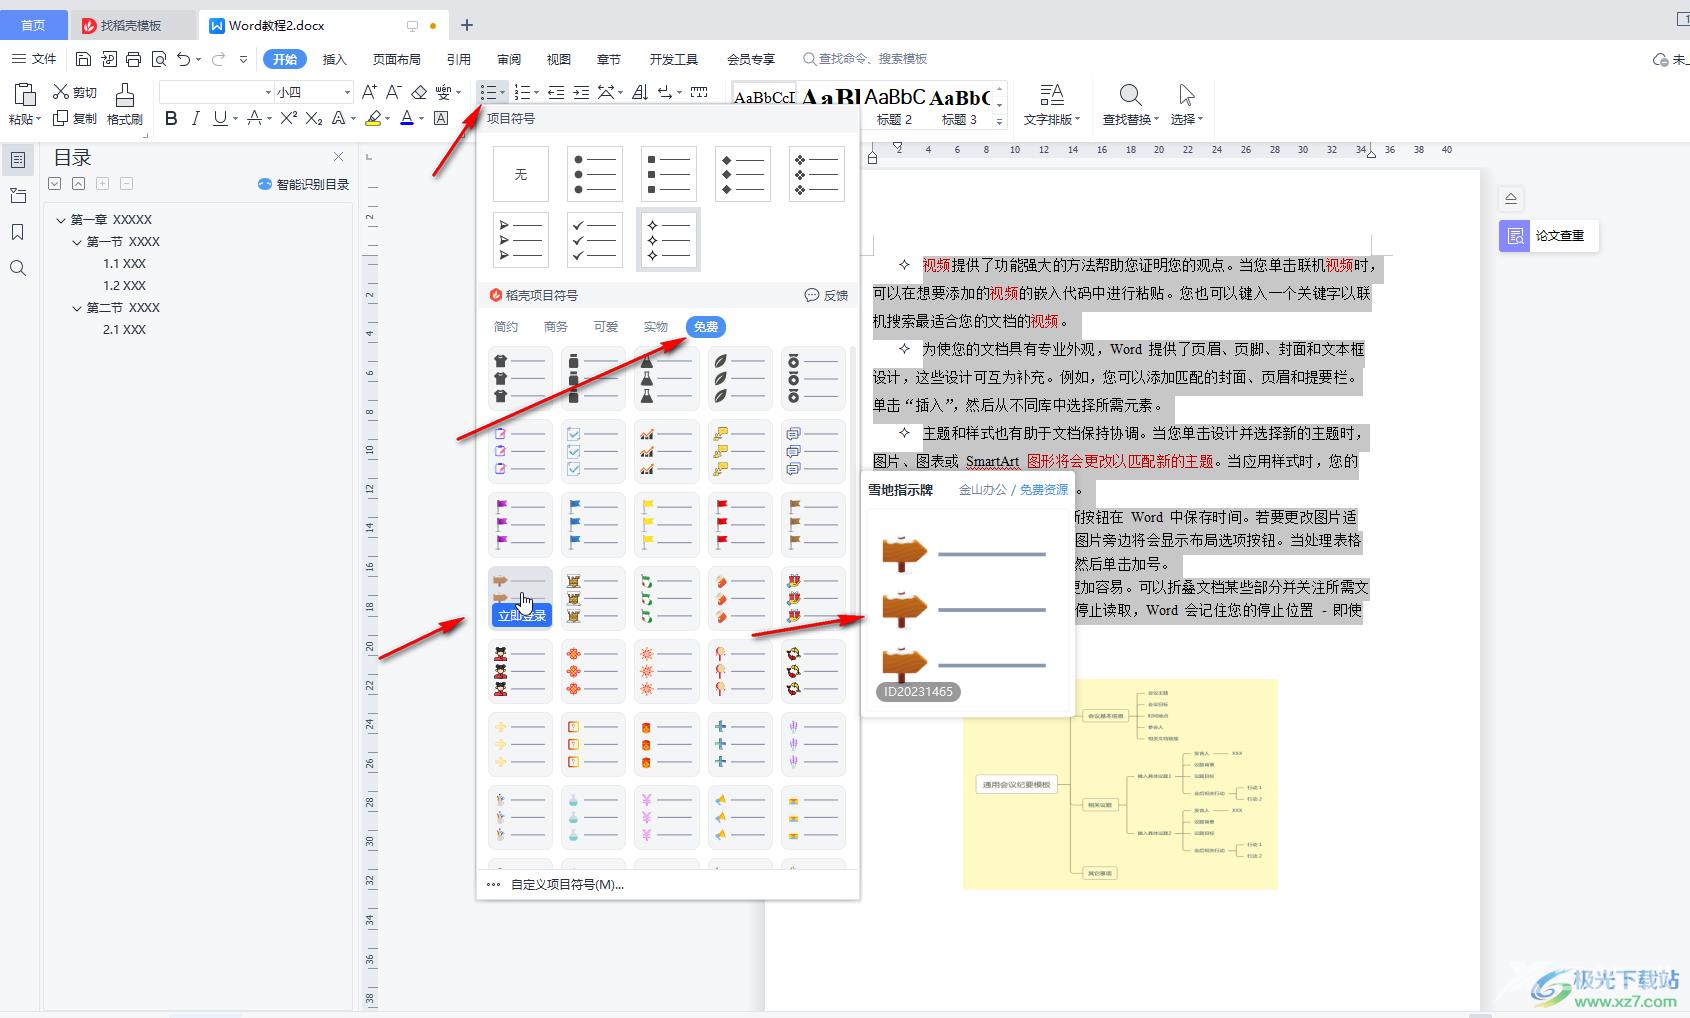The image size is (1690, 1018).
Task: Switch to 插入 ribbon tab
Action: 334,59
